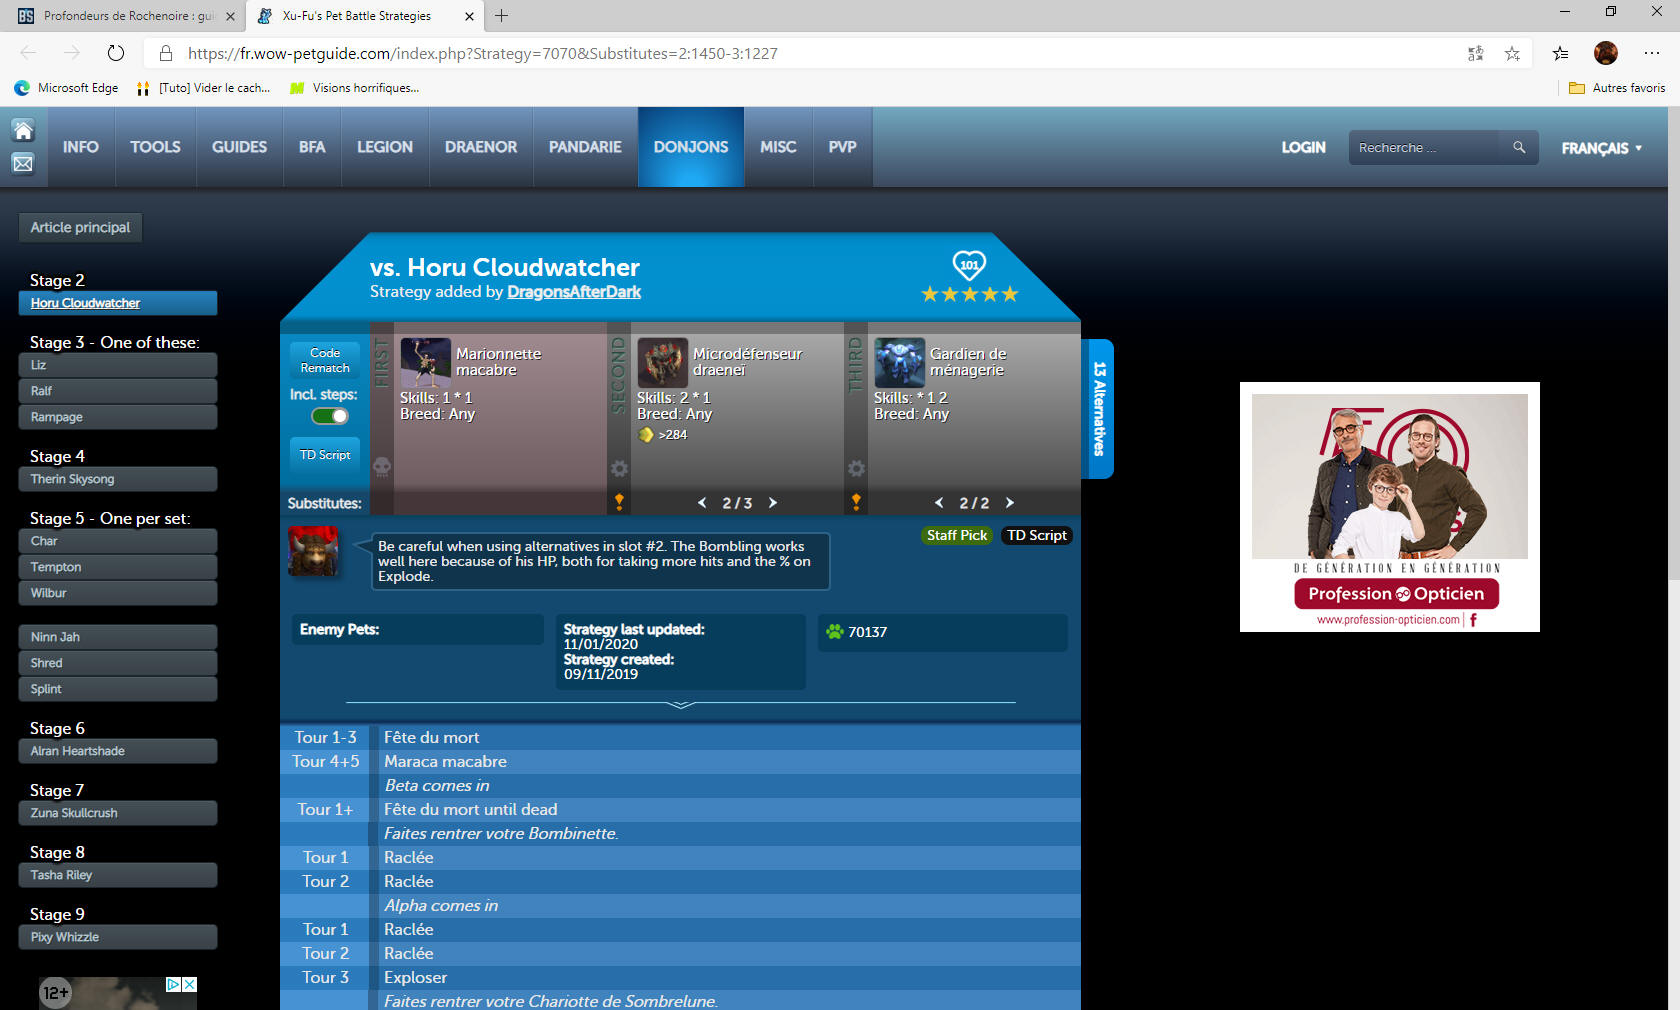Image resolution: width=1680 pixels, height=1010 pixels.
Task: Open the Autres favoris bookmarks folder
Action: point(1617,88)
